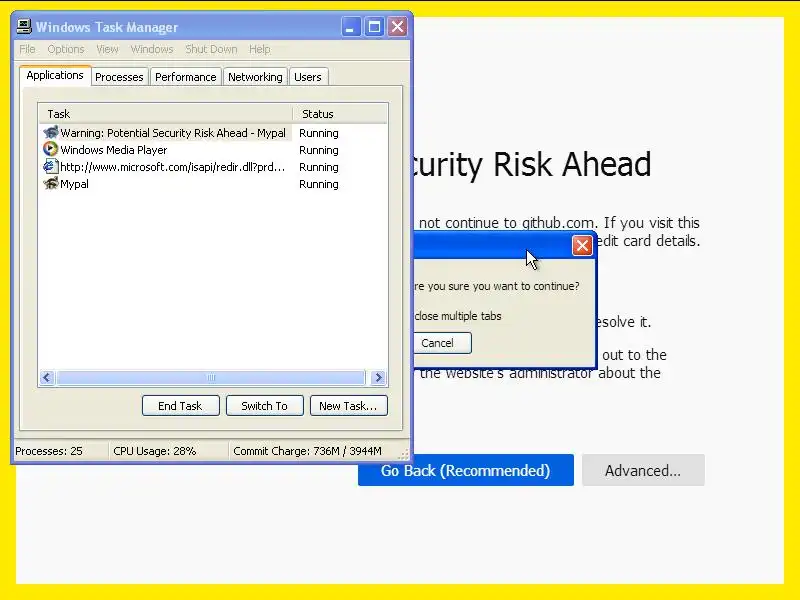
Task: Open the Options menu
Action: tap(66, 49)
